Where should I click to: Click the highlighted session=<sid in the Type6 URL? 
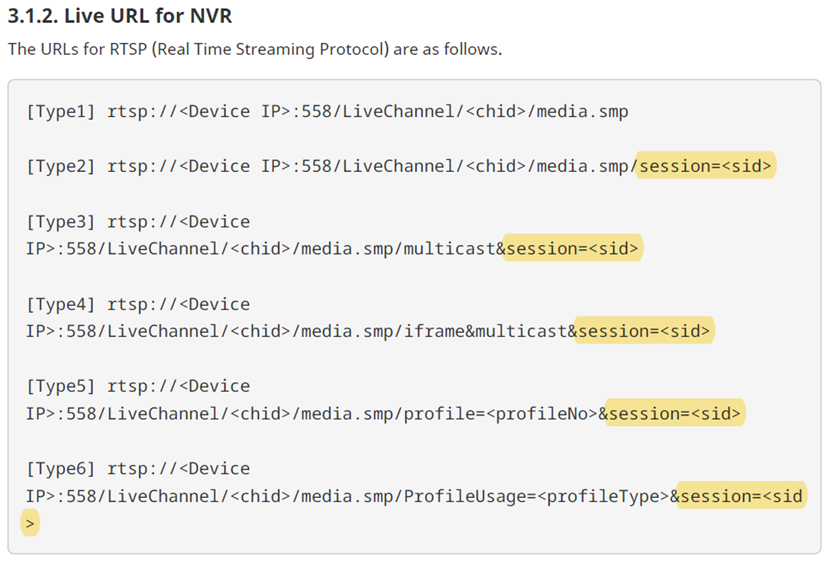pos(741,496)
